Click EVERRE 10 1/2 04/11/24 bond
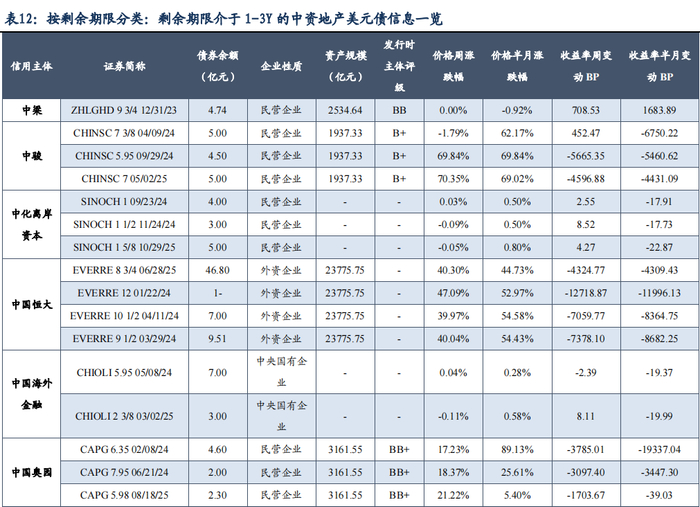Viewport: 700px width, 507px height. coord(124,316)
